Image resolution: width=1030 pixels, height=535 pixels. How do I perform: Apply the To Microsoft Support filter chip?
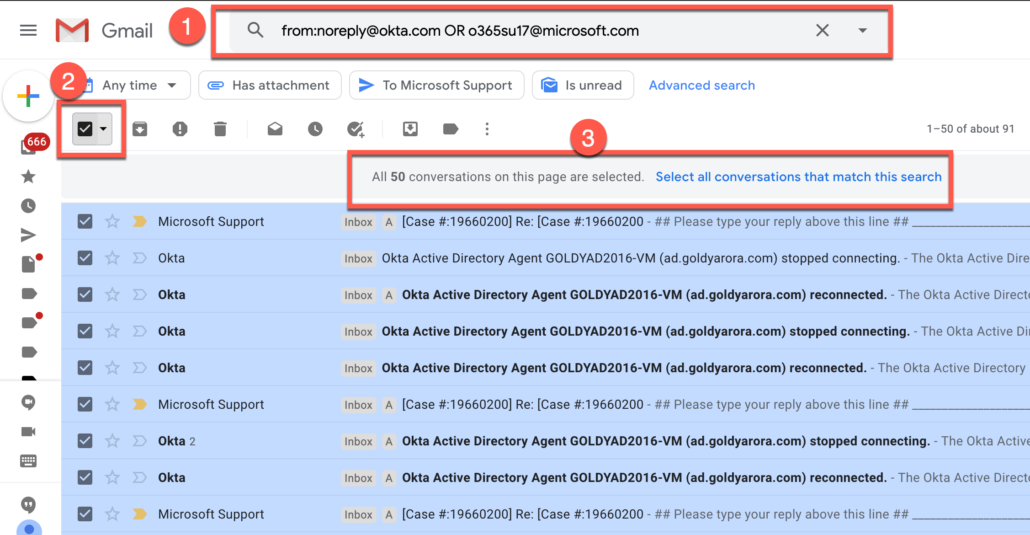point(436,85)
